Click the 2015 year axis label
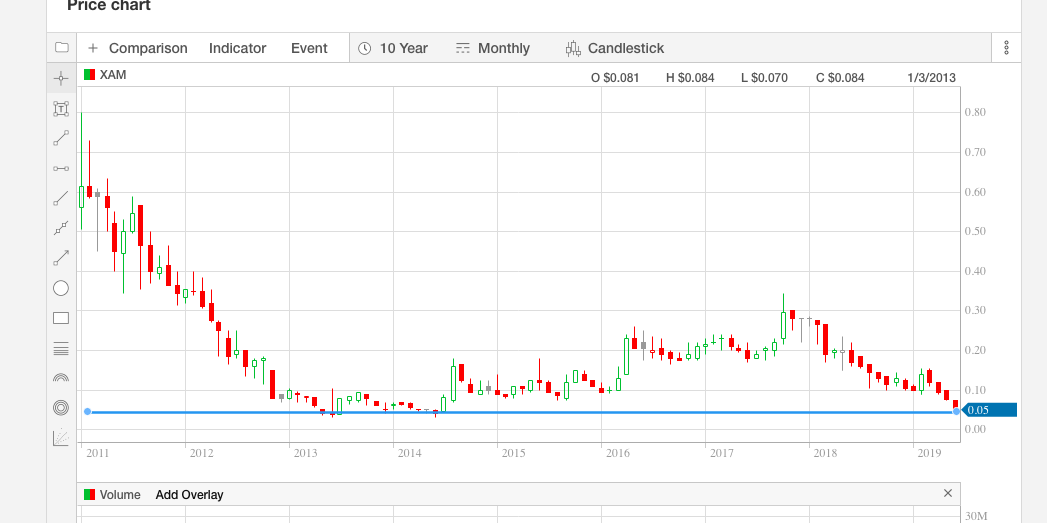Image resolution: width=1047 pixels, height=523 pixels. [x=513, y=454]
